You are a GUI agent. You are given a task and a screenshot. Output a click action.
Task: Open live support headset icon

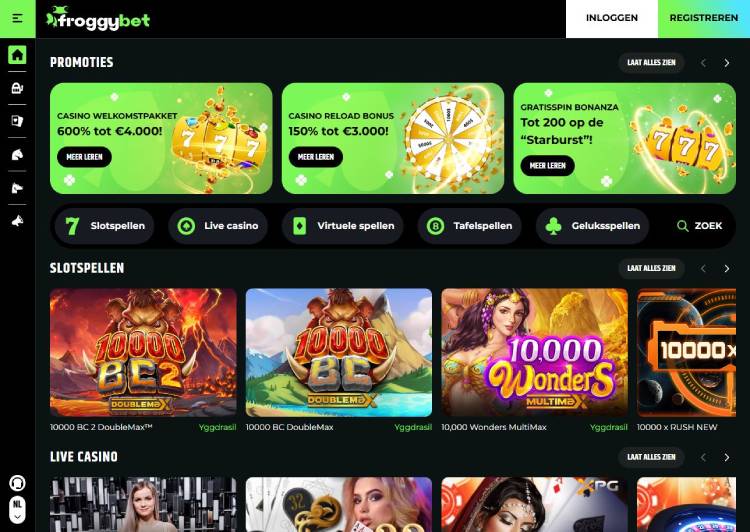click(x=17, y=483)
